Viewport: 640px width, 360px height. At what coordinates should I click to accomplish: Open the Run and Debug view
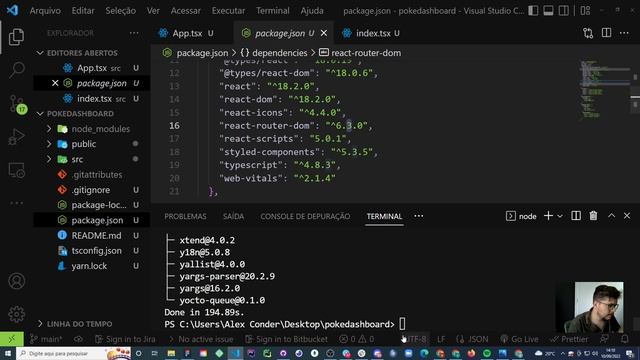[x=16, y=137]
